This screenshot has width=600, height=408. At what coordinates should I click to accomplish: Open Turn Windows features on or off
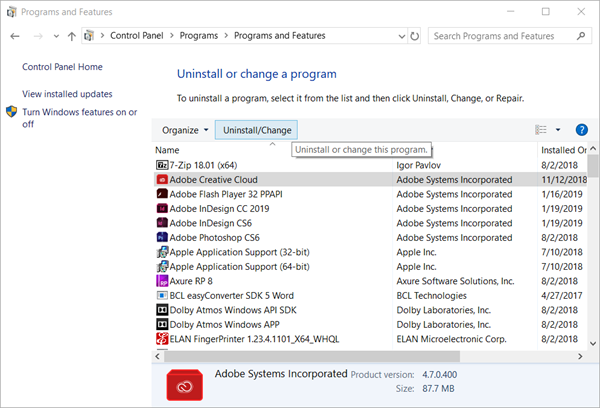[x=80, y=118]
